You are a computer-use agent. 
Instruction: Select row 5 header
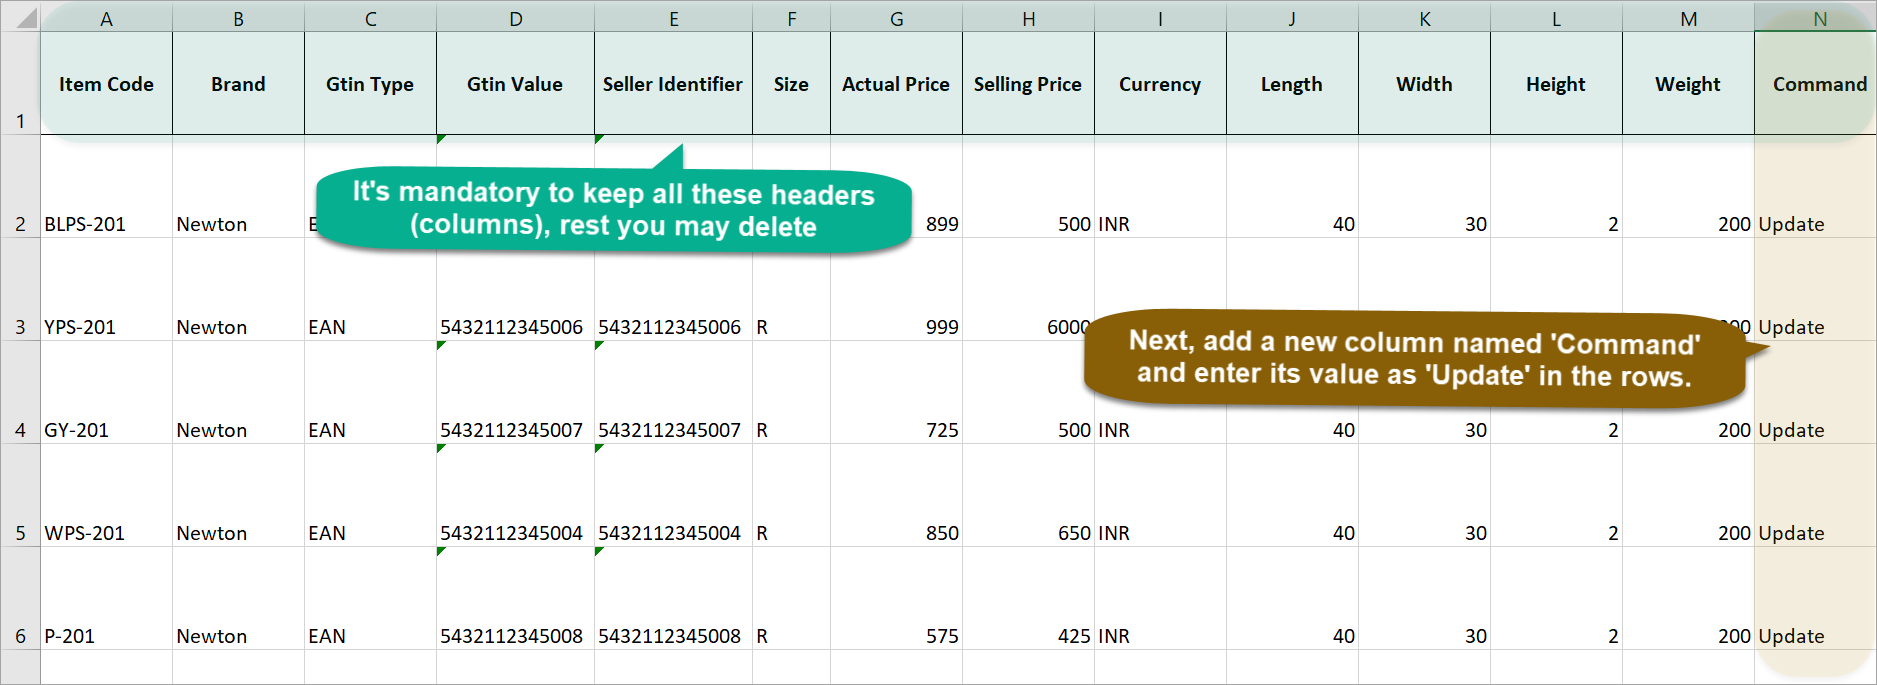[x=20, y=496]
